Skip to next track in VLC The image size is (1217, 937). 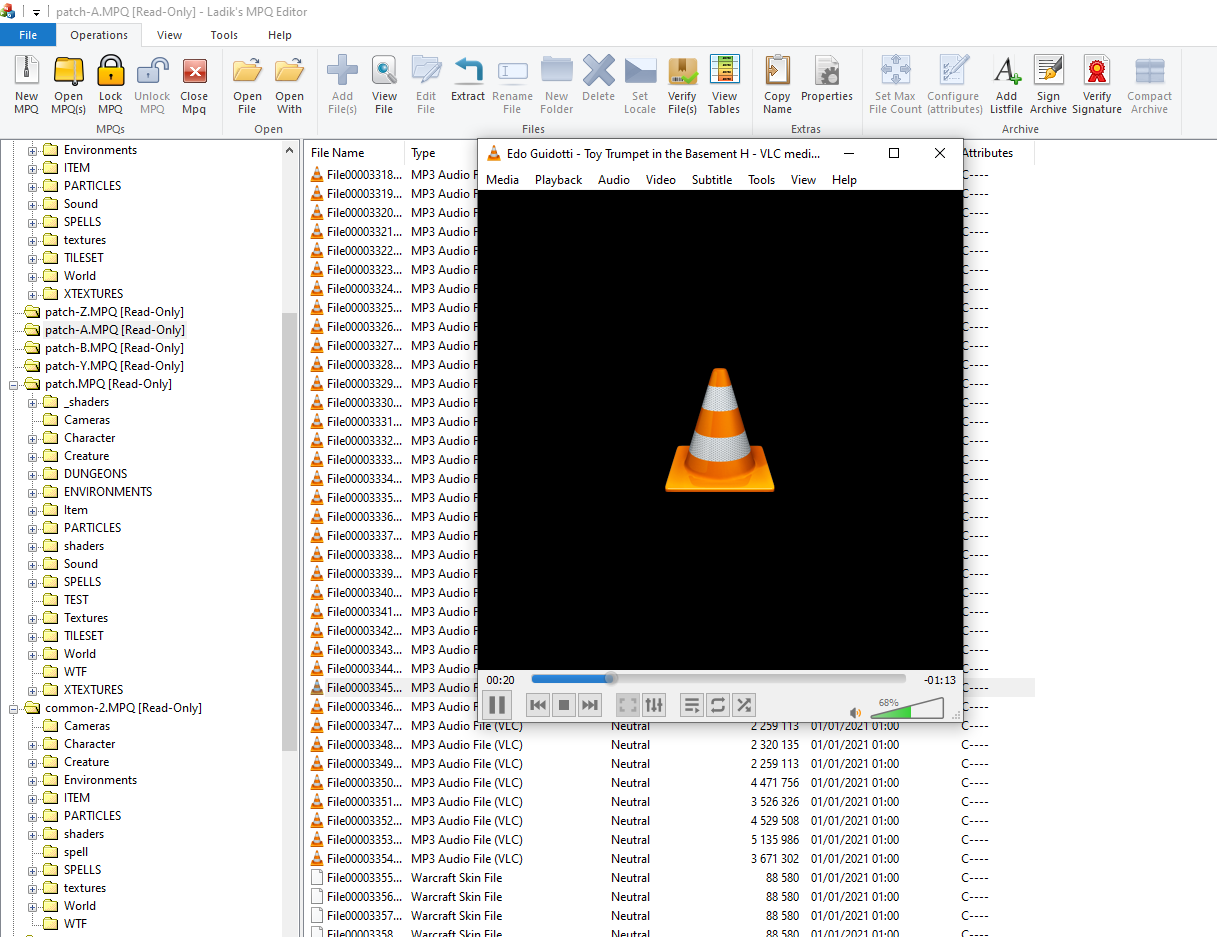590,705
